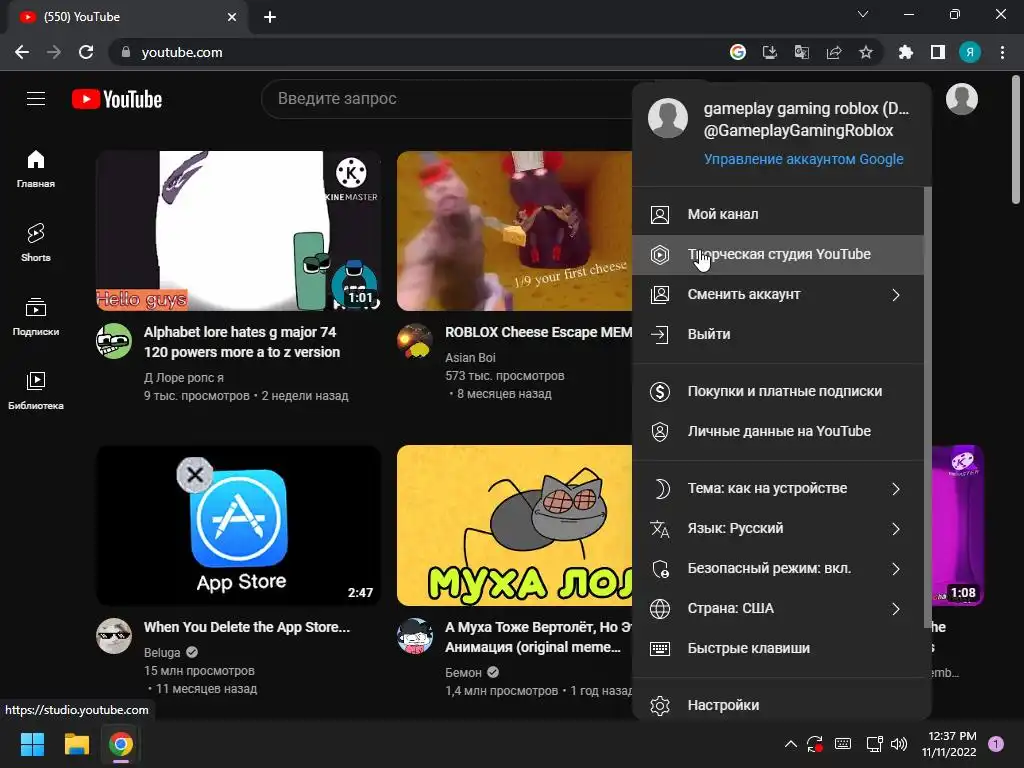Screen dimensions: 1024x768
Task: Bookmark this page with the star
Action: [866, 52]
